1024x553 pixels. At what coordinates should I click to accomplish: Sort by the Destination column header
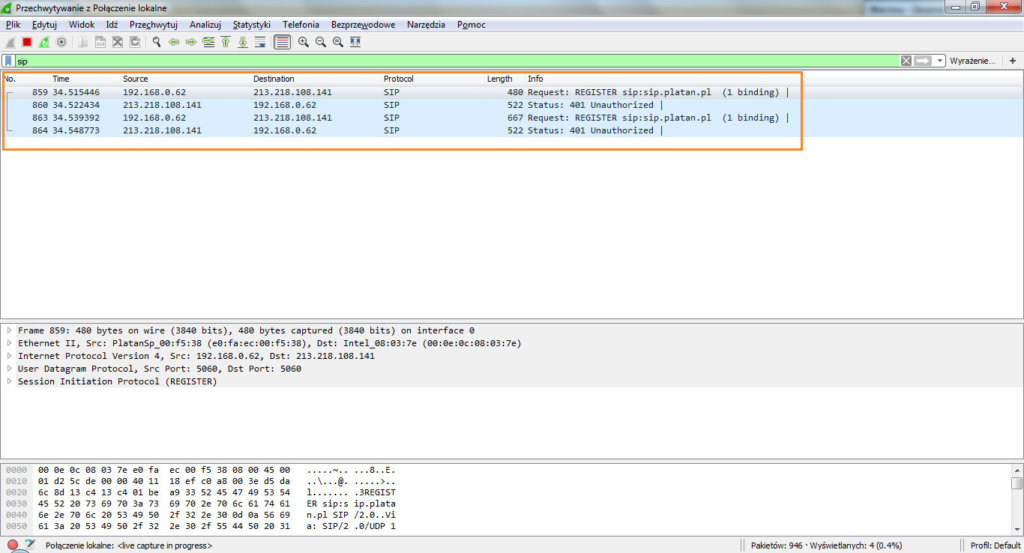coord(274,78)
